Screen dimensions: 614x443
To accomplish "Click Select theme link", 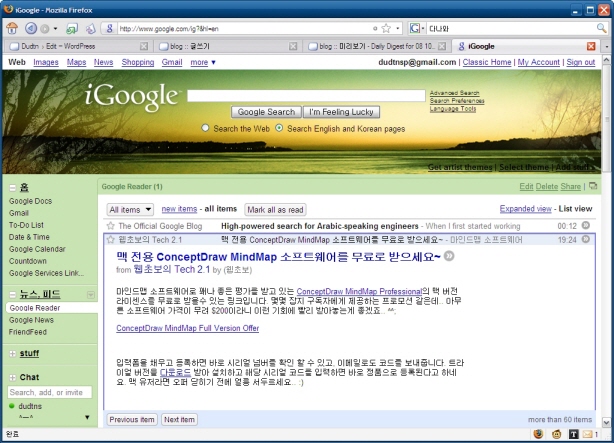I will (x=524, y=167).
